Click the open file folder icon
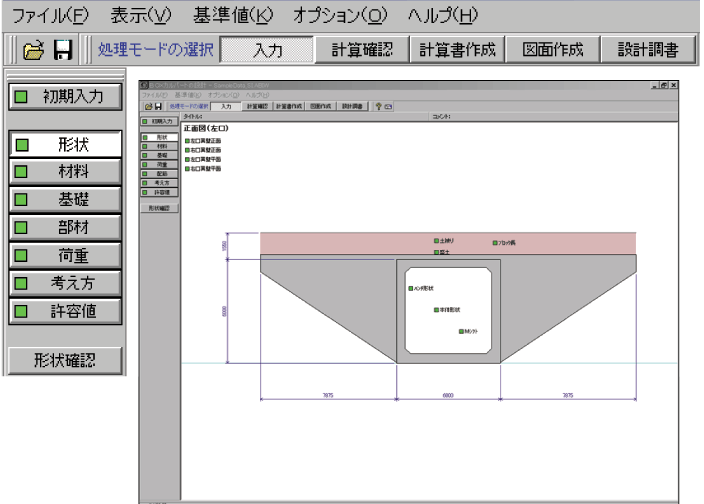 [x=31, y=49]
